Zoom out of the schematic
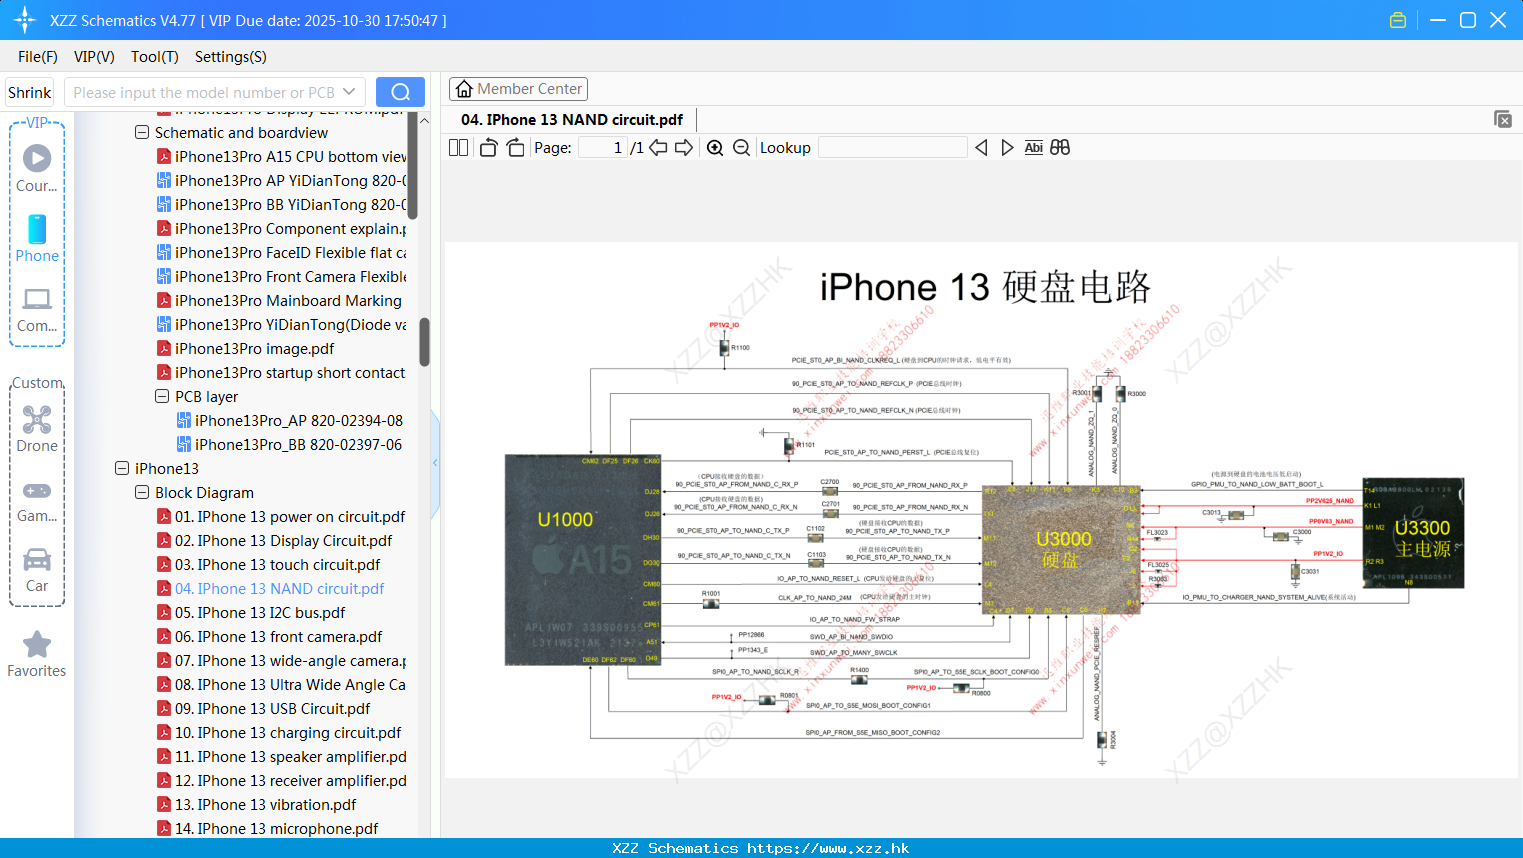 point(741,148)
